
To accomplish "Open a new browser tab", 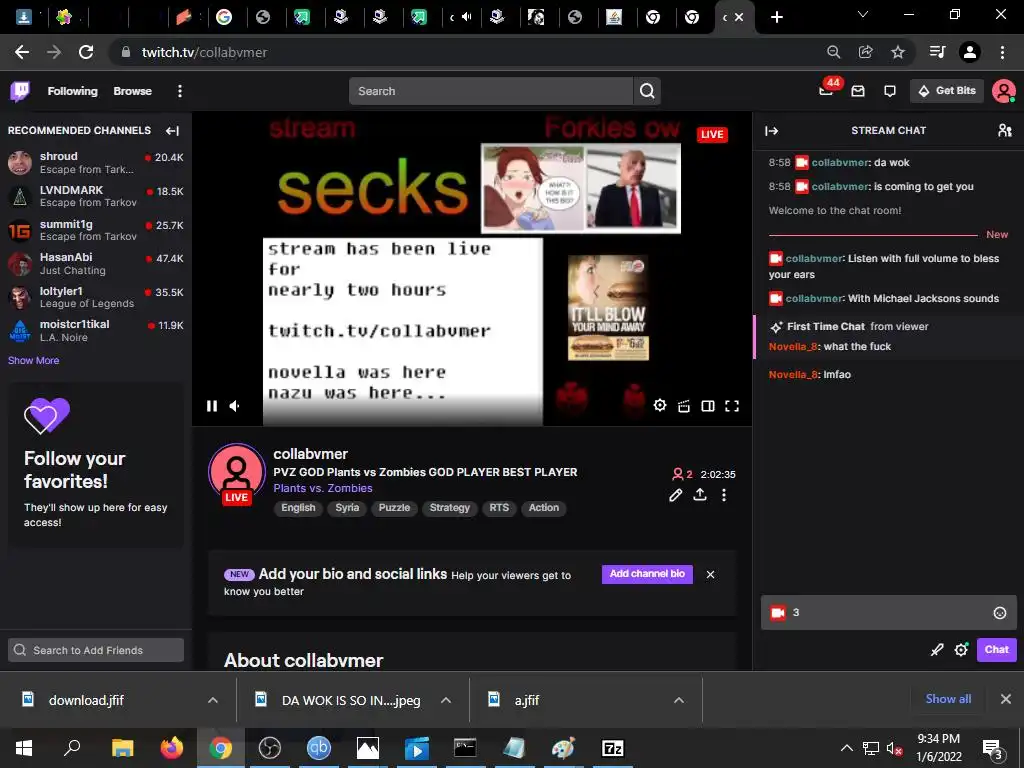I will pyautogui.click(x=776, y=18).
